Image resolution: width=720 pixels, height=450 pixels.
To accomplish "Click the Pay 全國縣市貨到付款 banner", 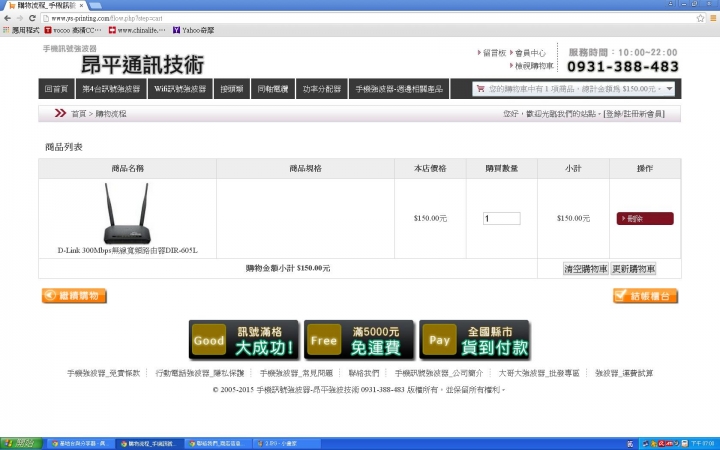I will [475, 340].
